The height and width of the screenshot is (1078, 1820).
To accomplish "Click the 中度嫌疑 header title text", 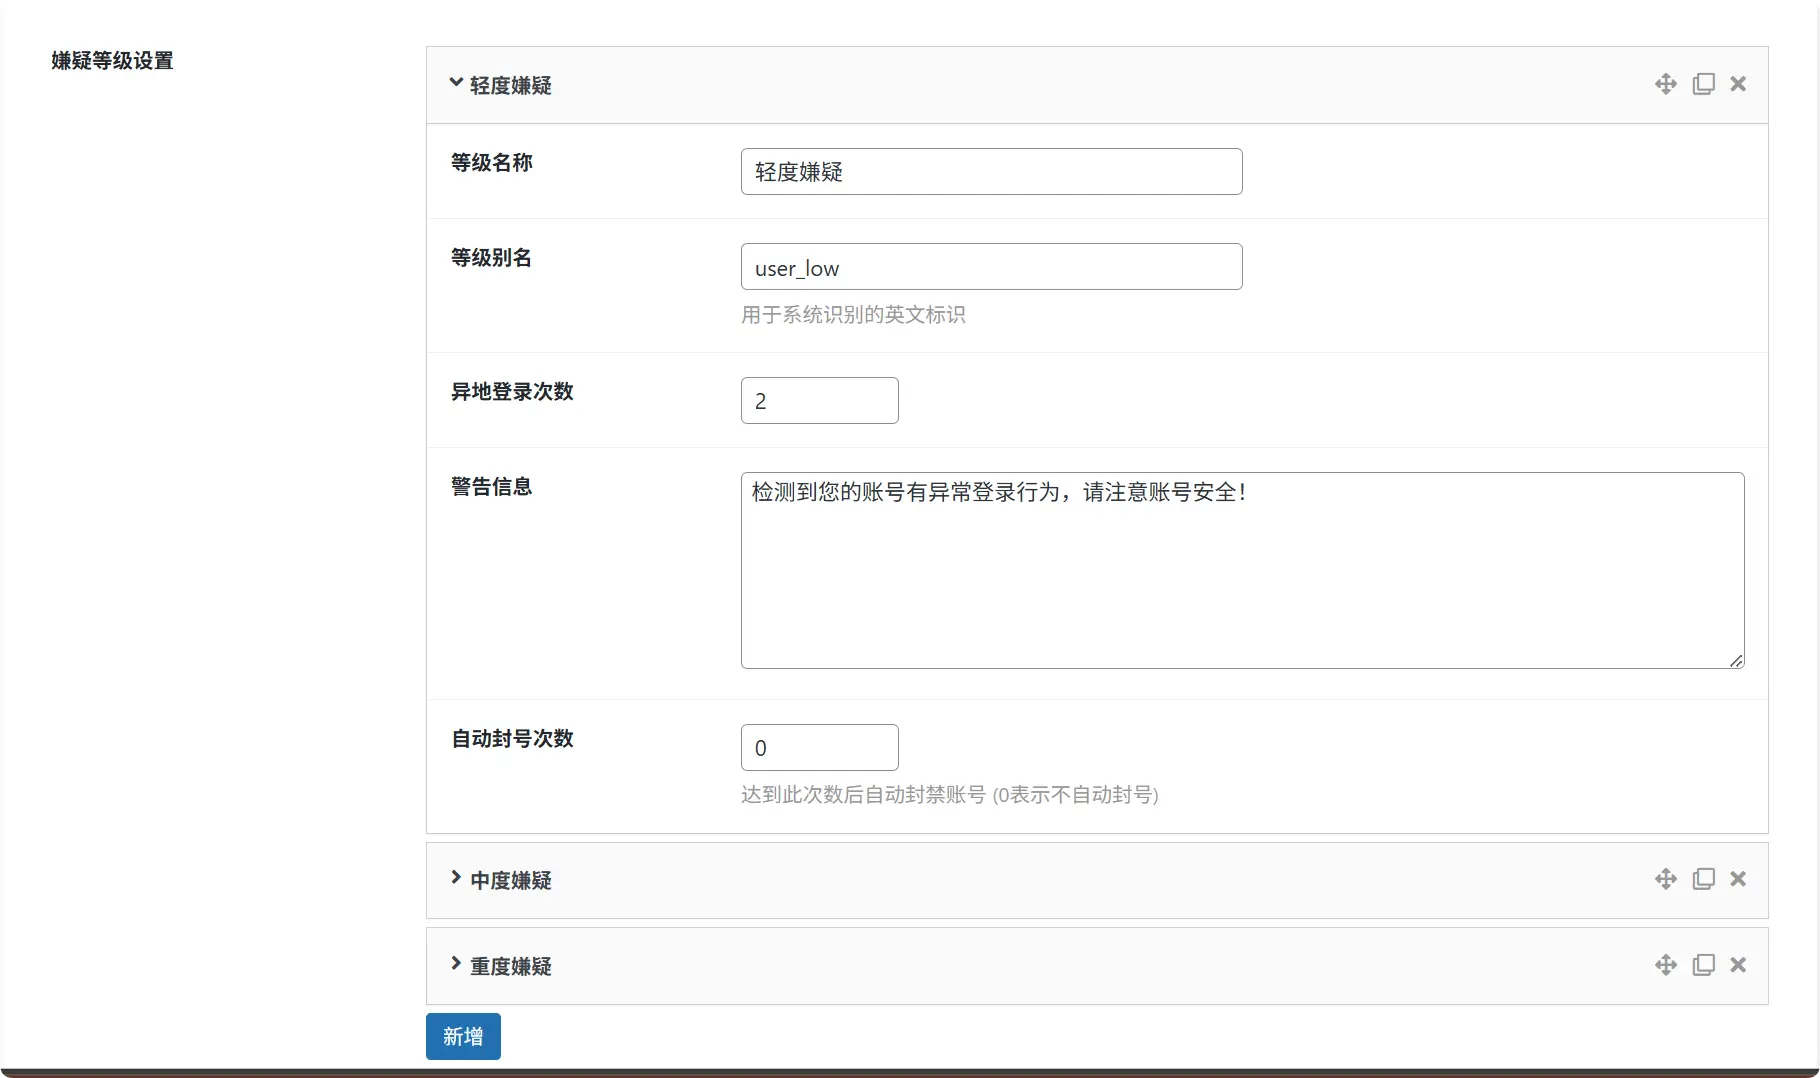I will click(511, 881).
